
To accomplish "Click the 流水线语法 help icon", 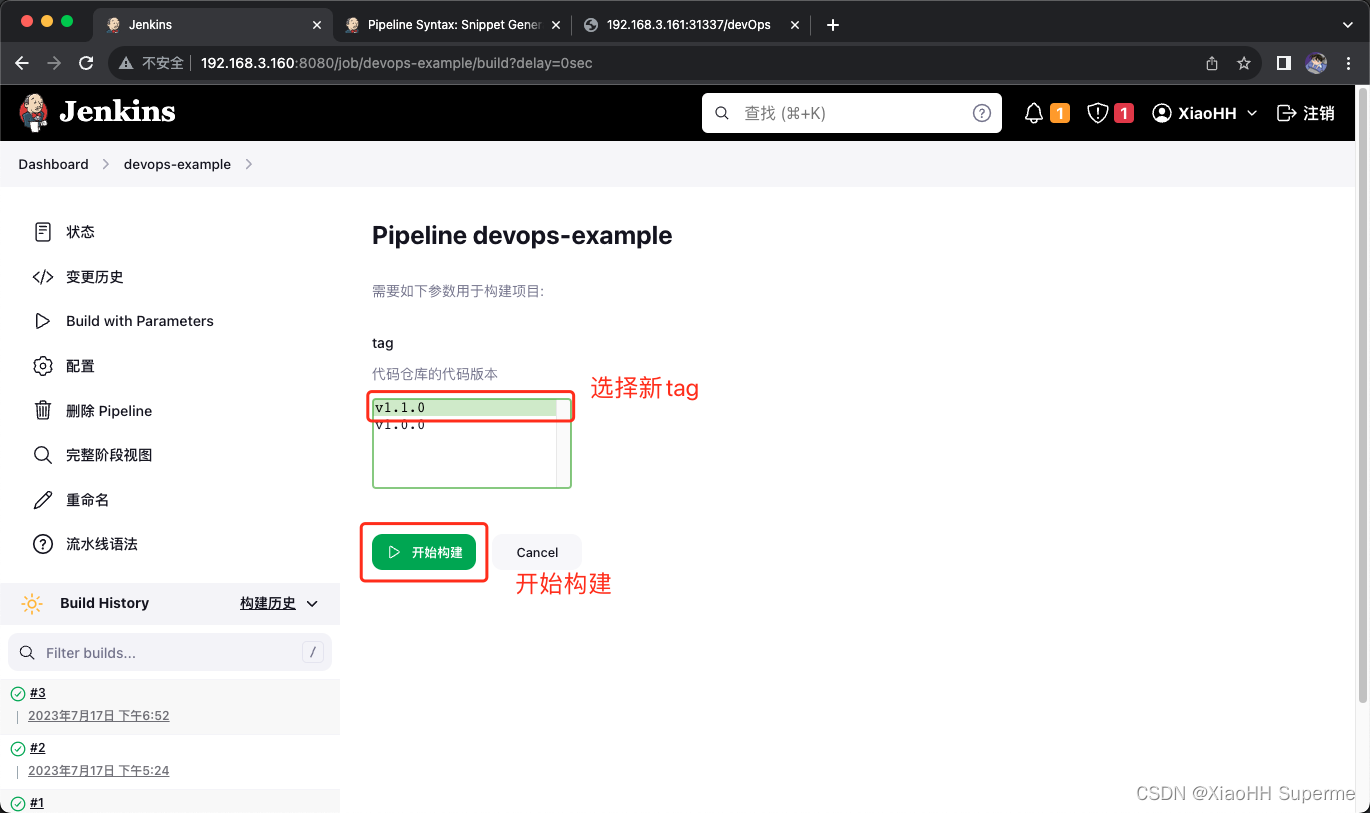I will [x=42, y=544].
